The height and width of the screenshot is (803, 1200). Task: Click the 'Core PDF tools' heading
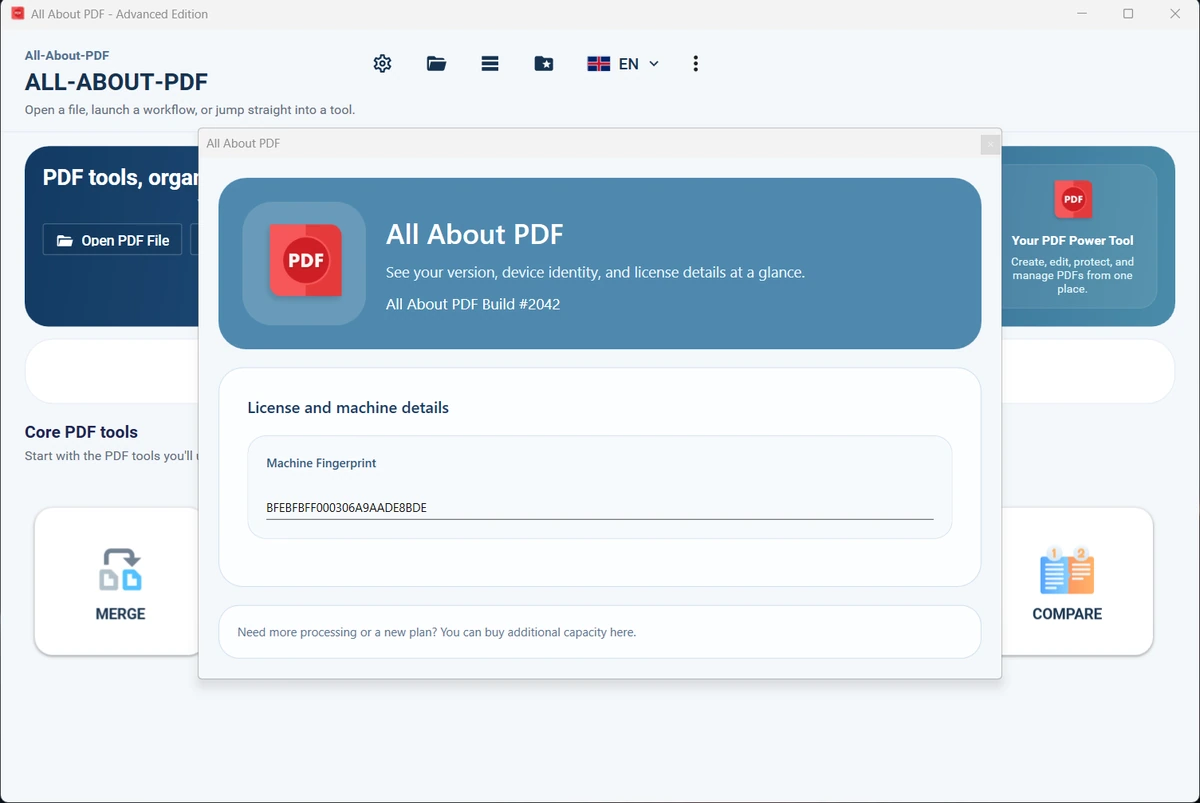pyautogui.click(x=81, y=432)
